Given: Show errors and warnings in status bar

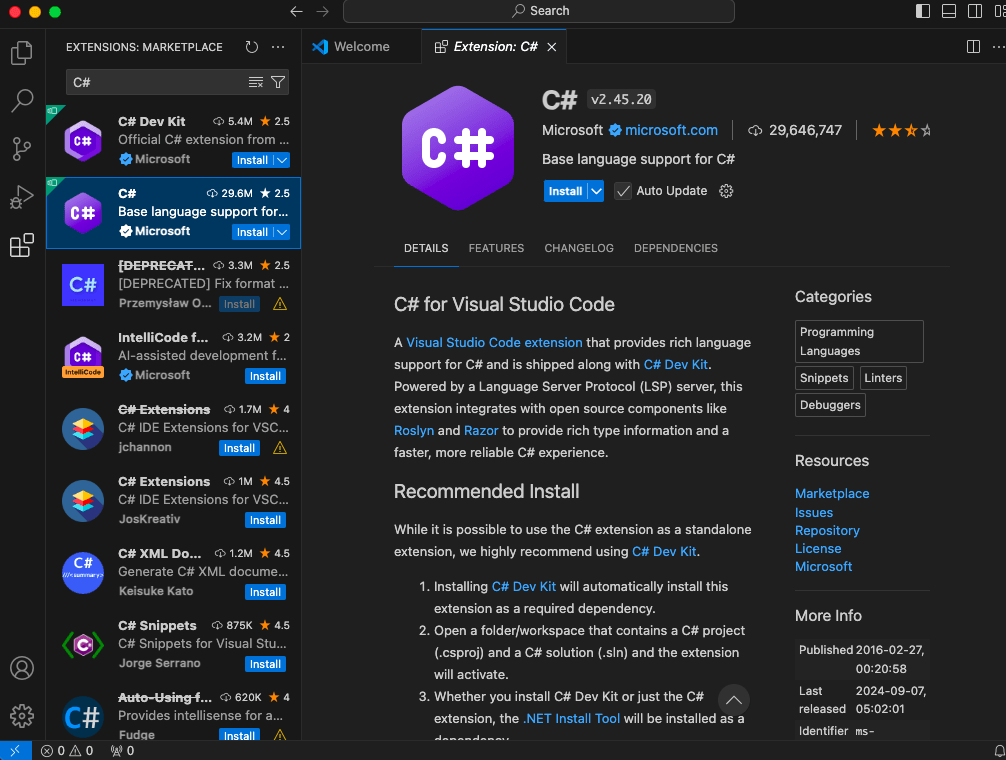Looking at the screenshot, I should [x=67, y=750].
